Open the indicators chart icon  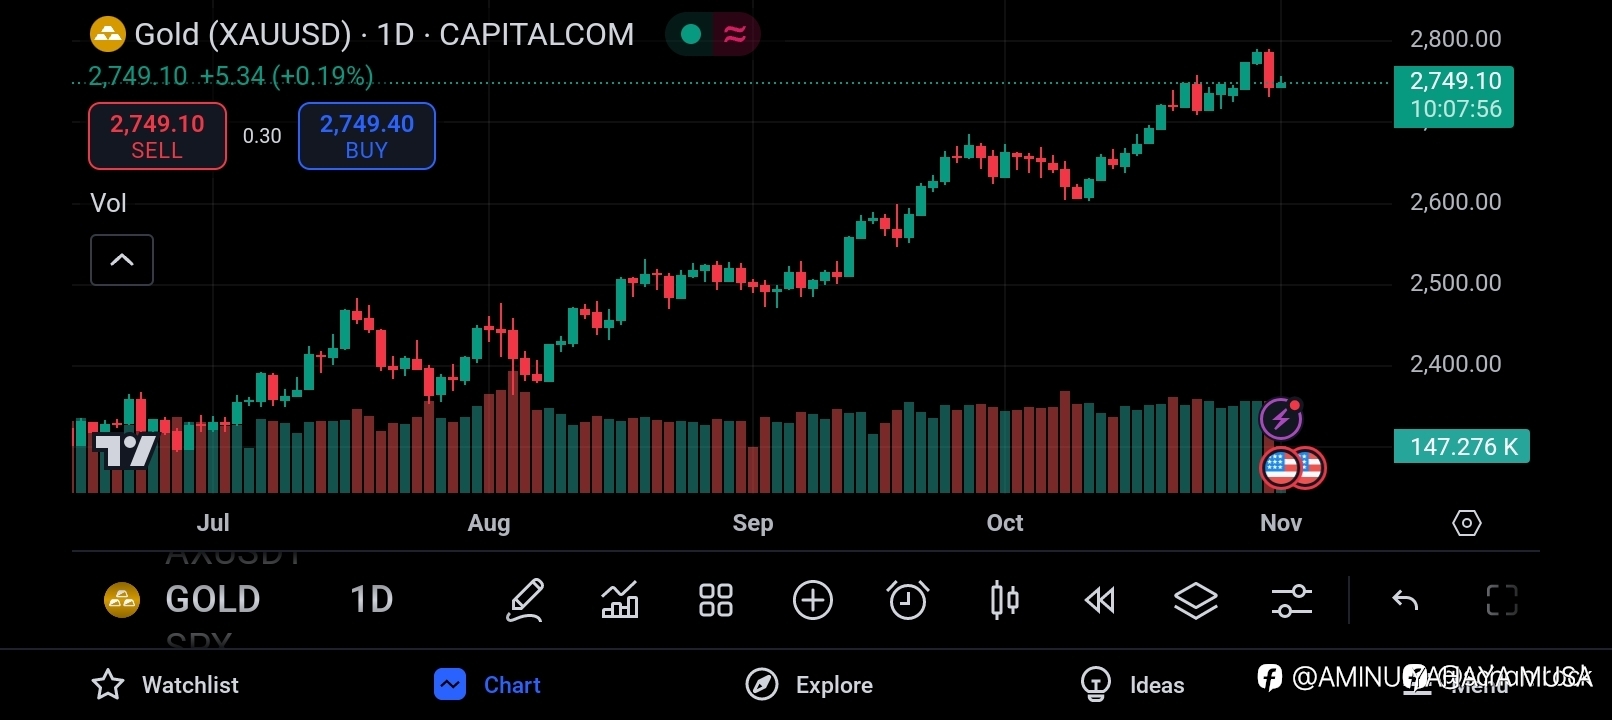click(620, 600)
